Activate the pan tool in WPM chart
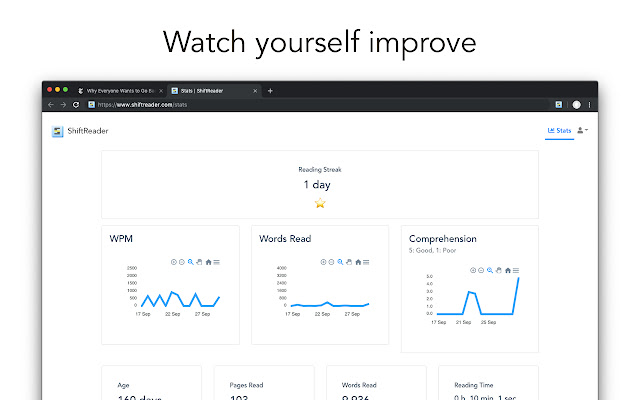 click(x=199, y=262)
